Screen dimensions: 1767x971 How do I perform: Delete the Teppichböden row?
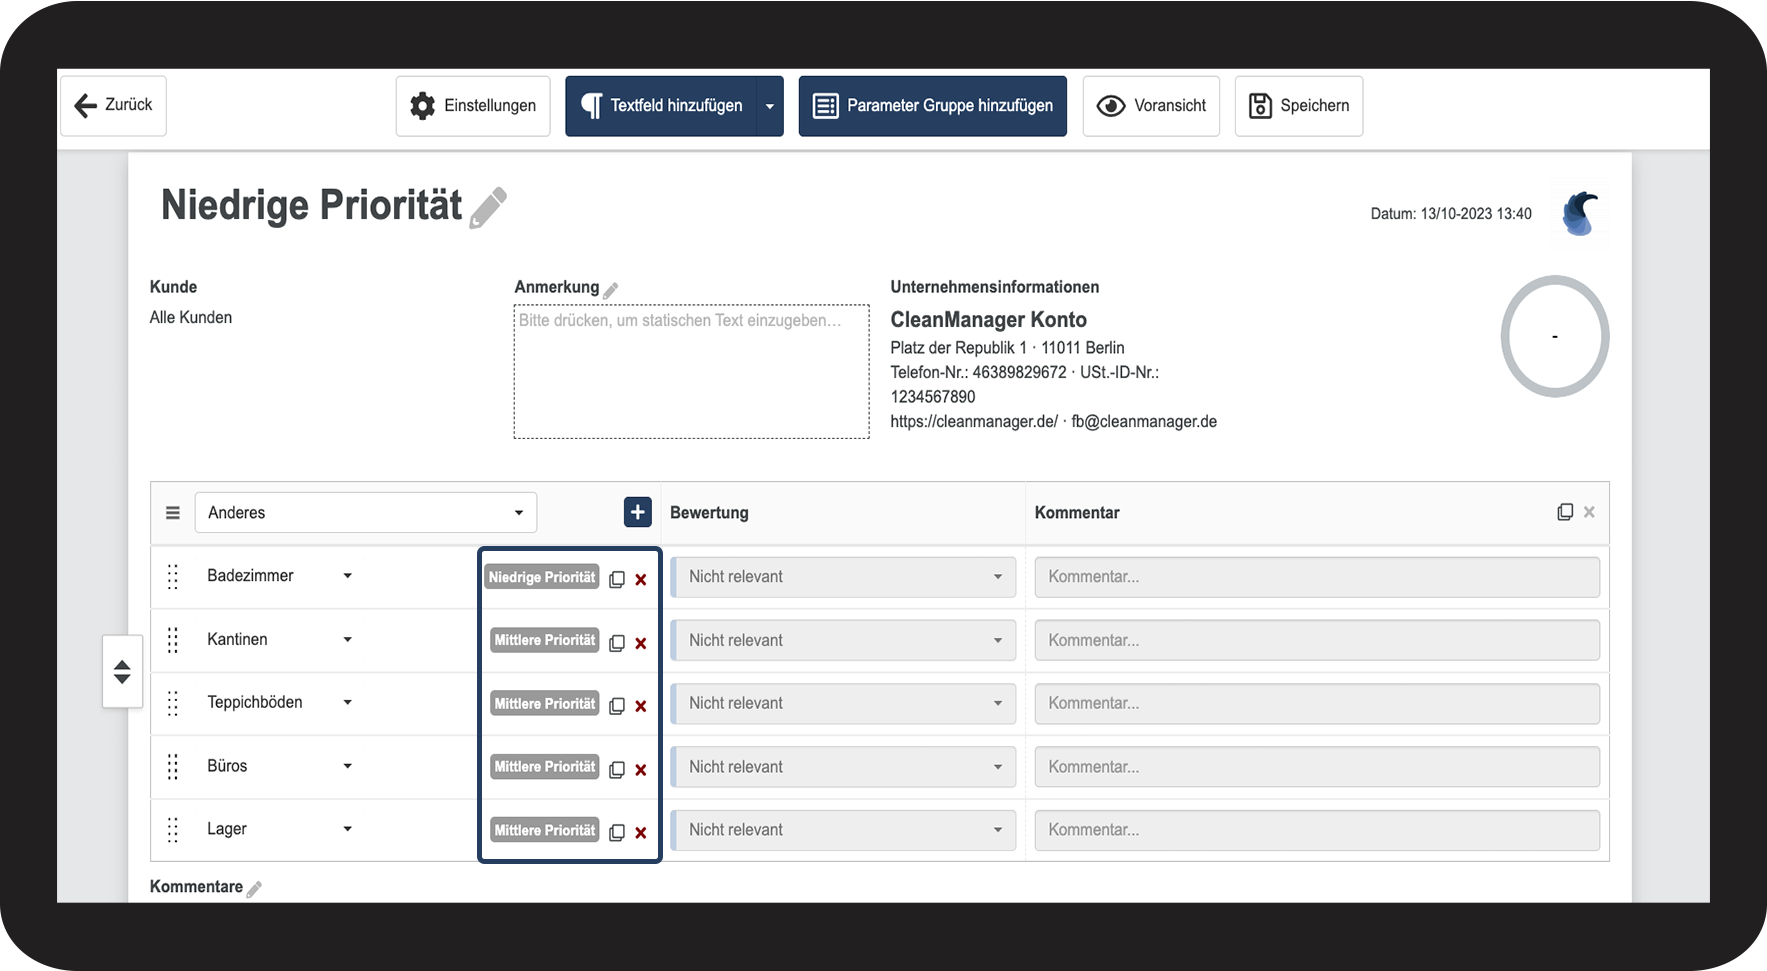pyautogui.click(x=641, y=706)
